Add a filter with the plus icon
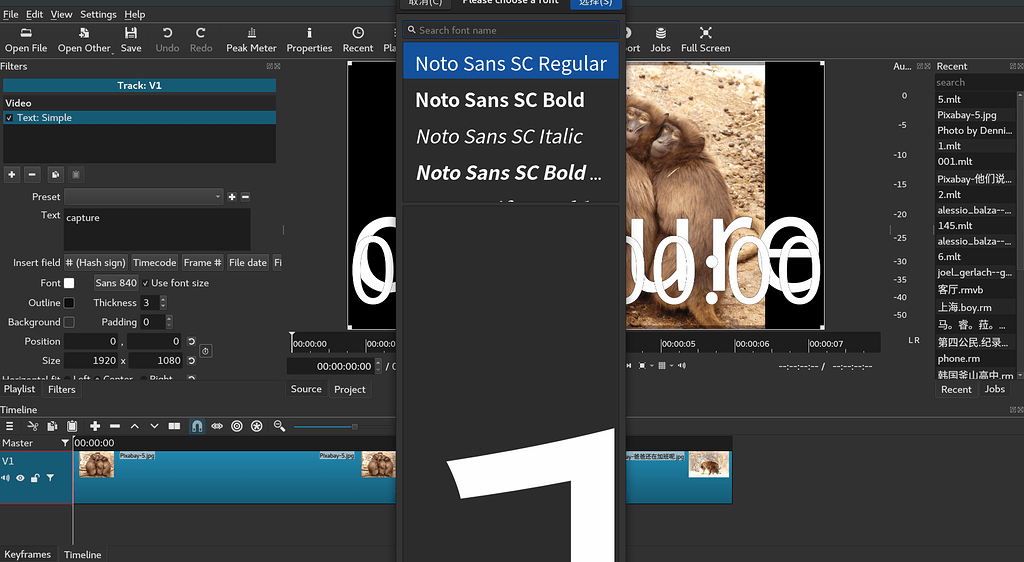Image resolution: width=1024 pixels, height=562 pixels. [12, 174]
